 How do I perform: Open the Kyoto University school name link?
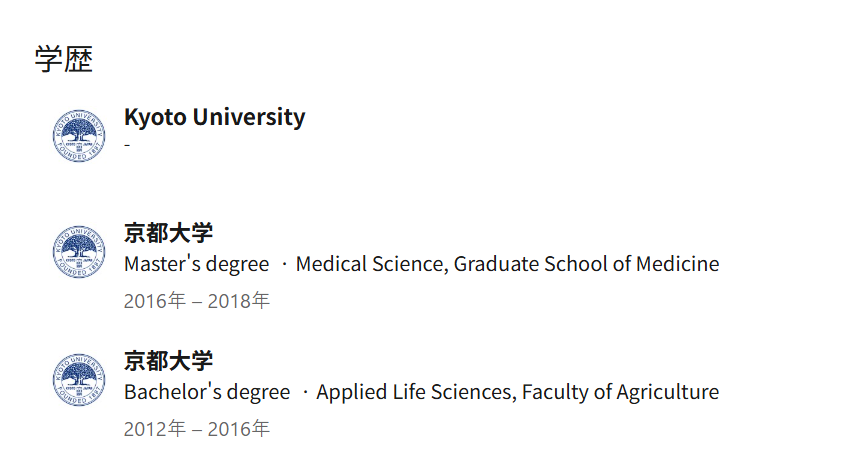(x=214, y=117)
